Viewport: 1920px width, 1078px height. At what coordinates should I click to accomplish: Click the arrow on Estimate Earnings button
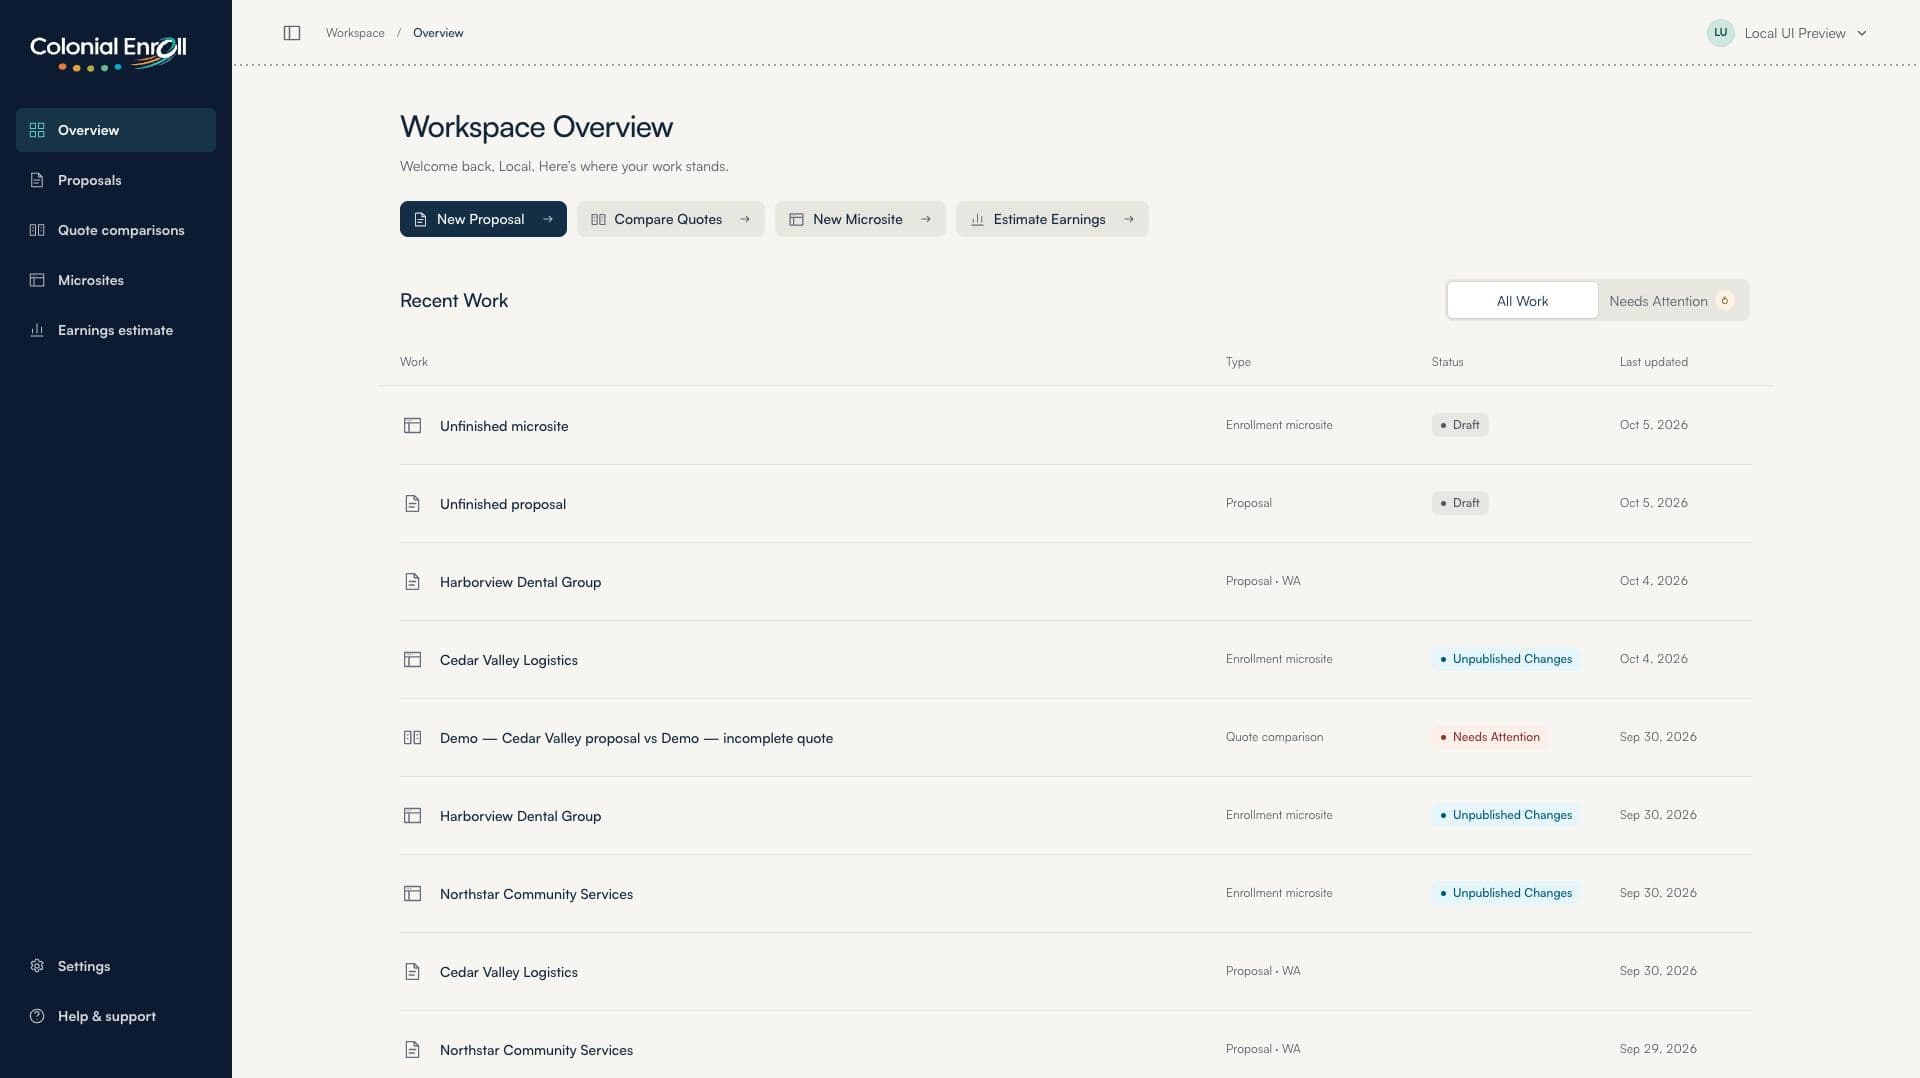coord(1129,219)
